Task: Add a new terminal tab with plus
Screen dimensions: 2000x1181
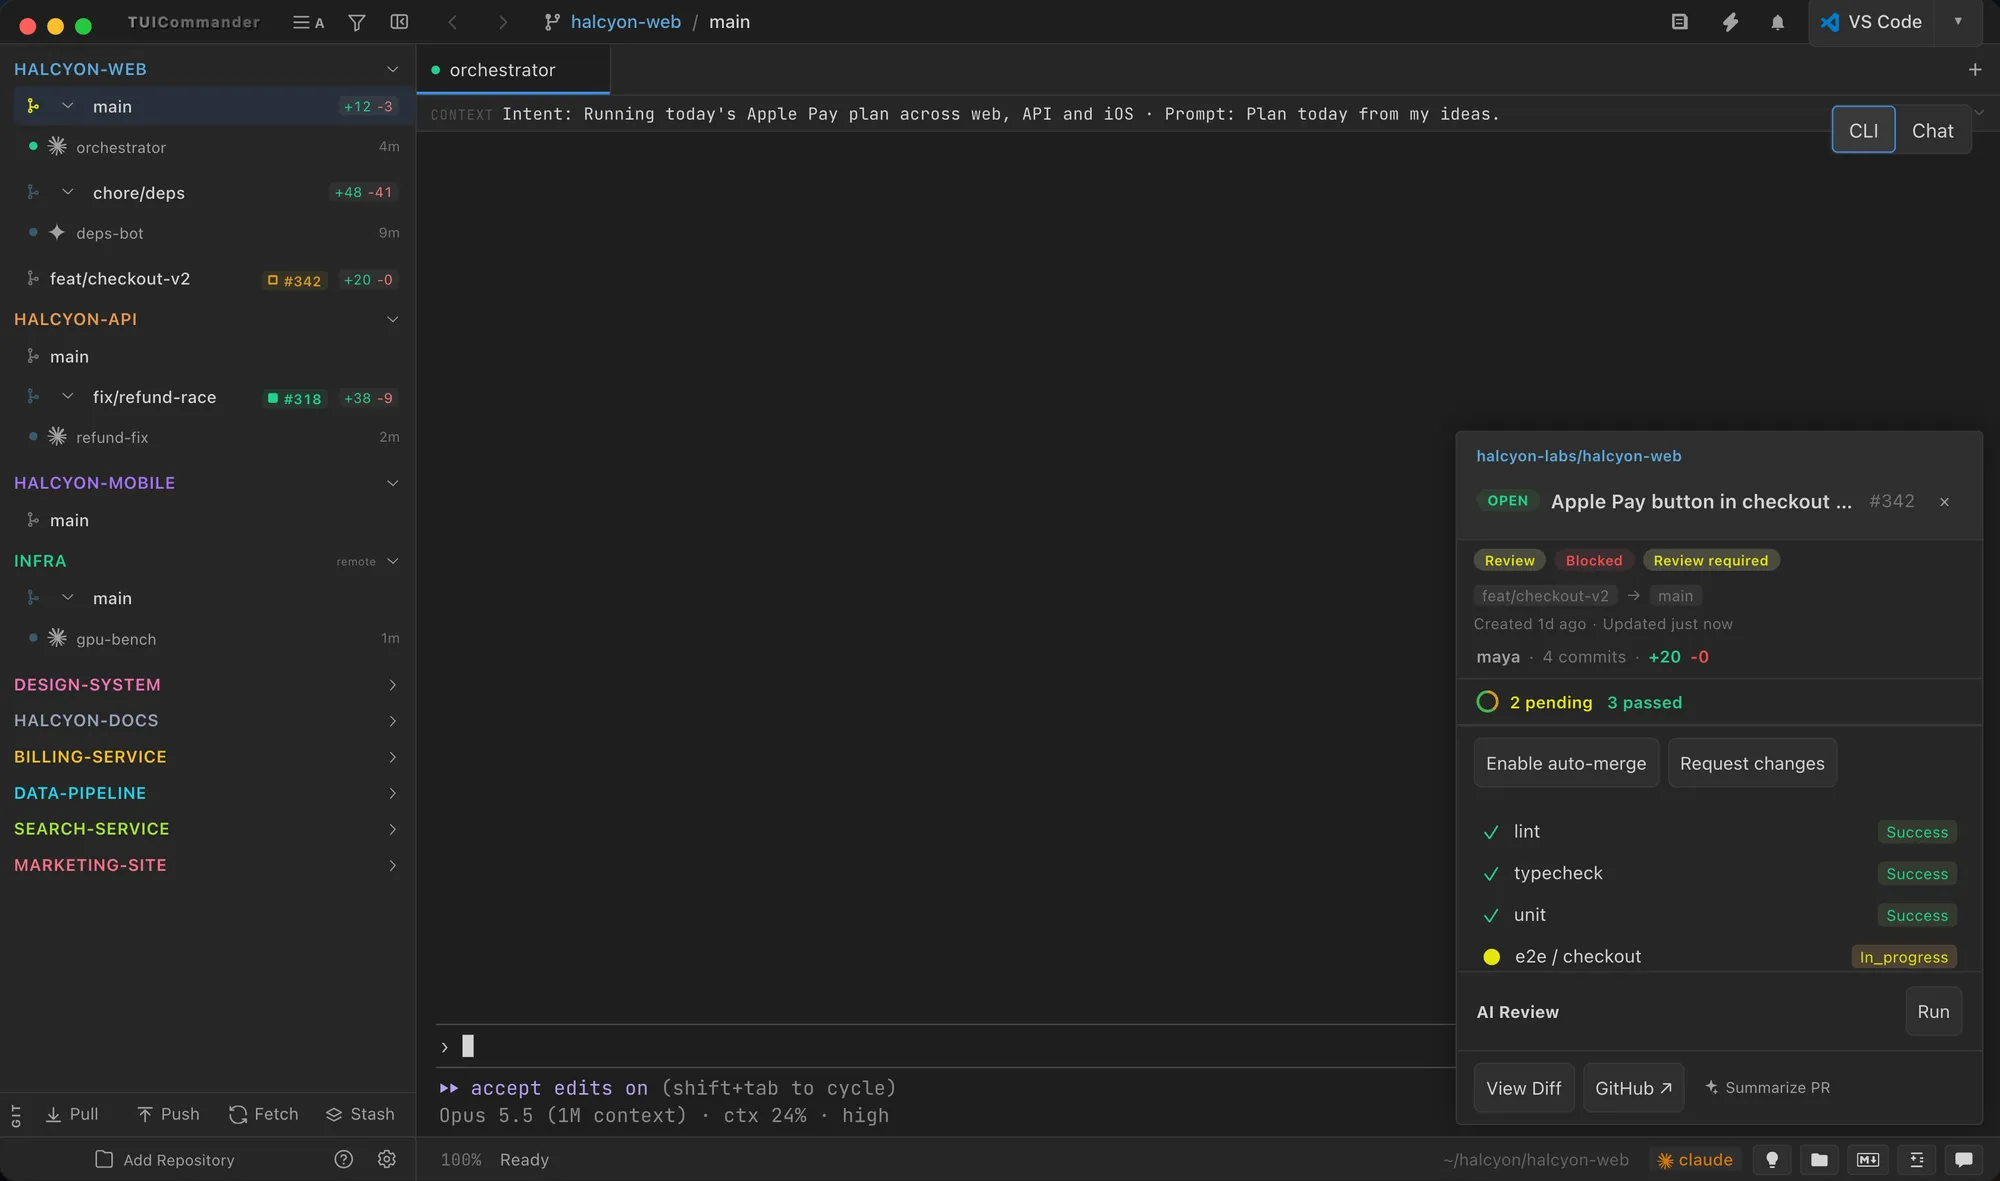Action: [x=1975, y=70]
